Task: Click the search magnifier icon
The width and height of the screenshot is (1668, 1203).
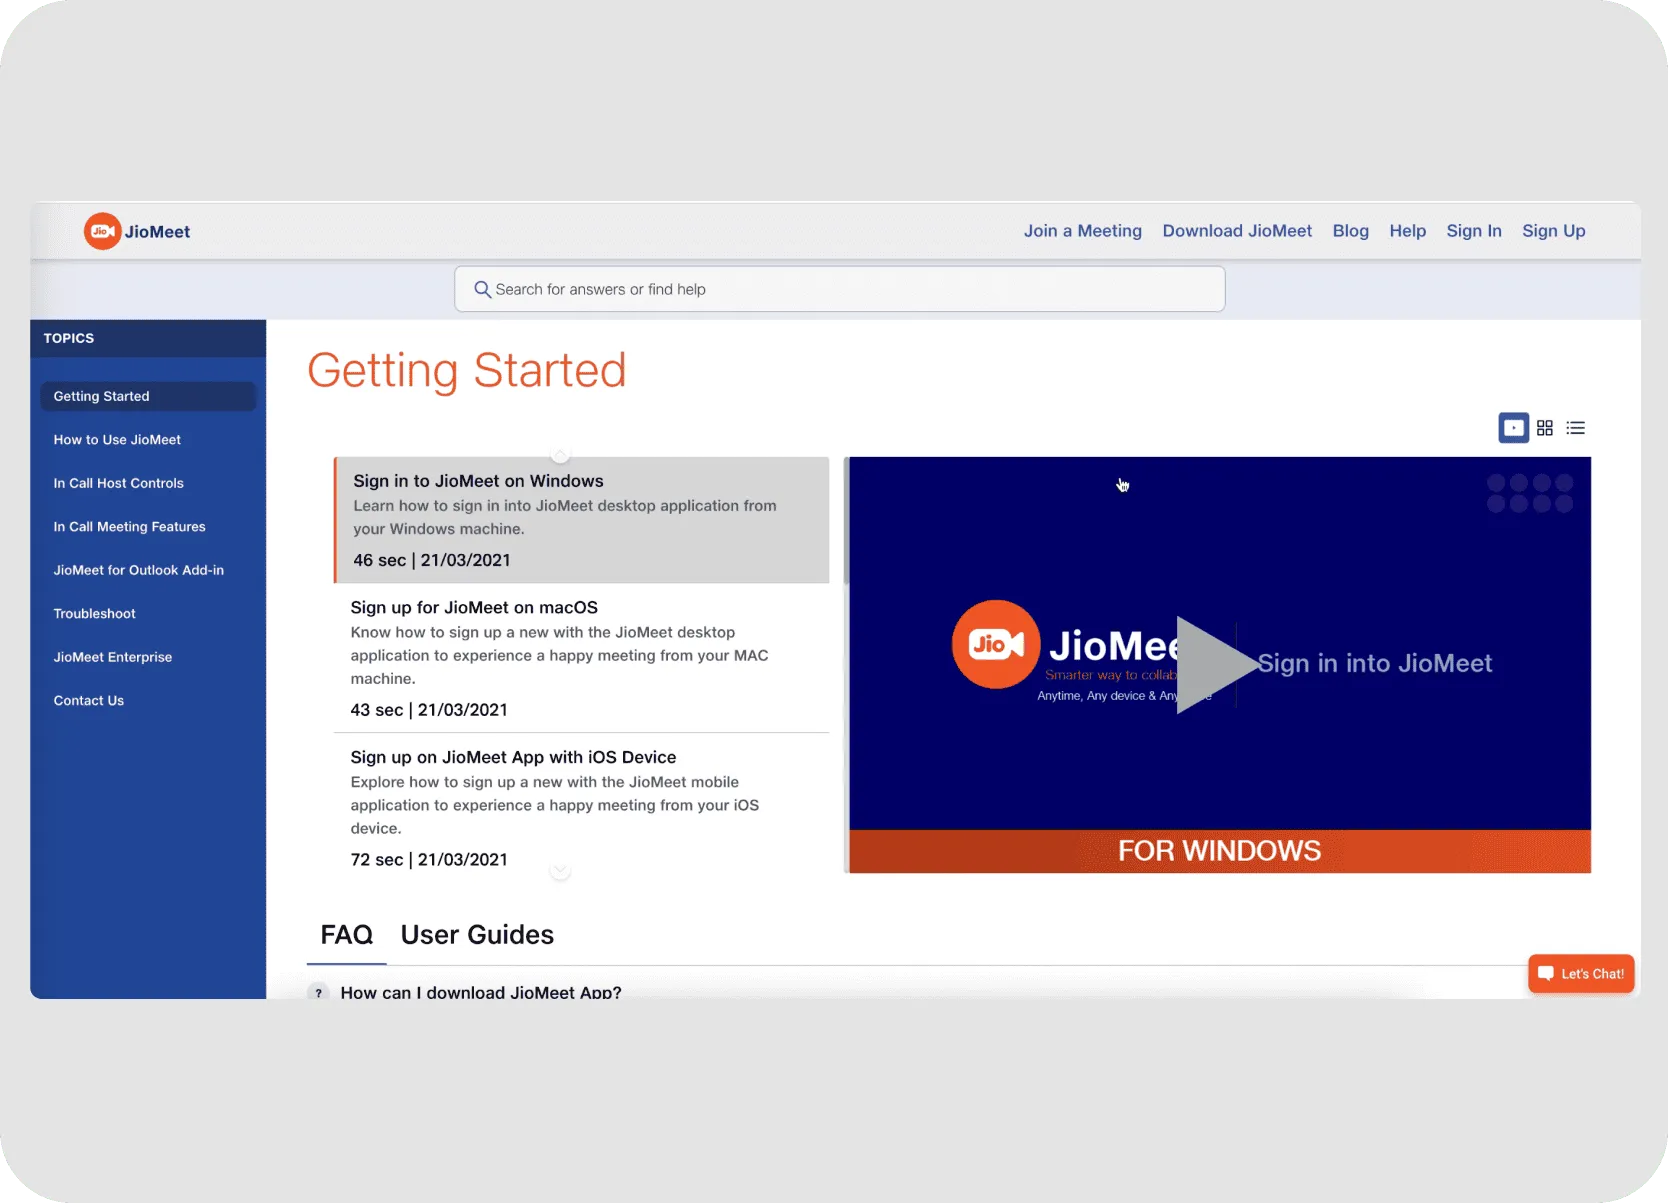Action: tap(482, 289)
